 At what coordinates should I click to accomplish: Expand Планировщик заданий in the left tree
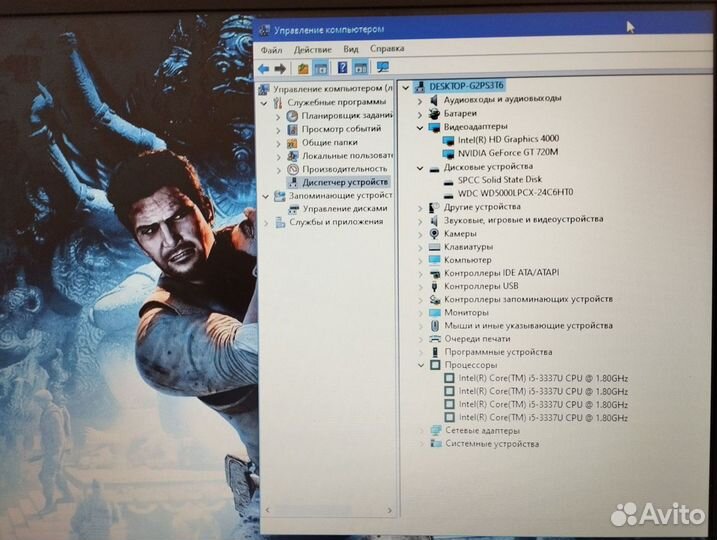pyautogui.click(x=279, y=116)
